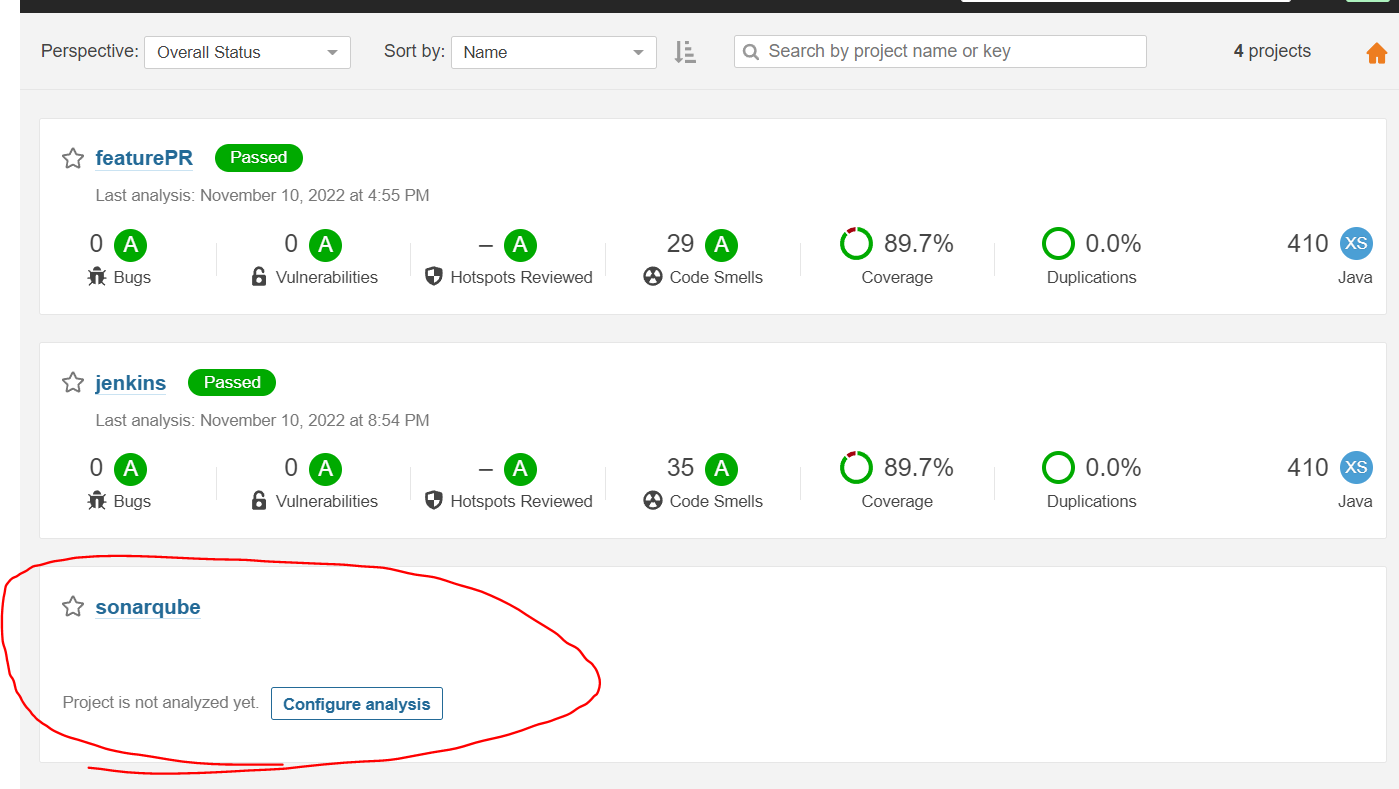Click featurePR Bugs A rating
Screen dimensions: 1399x789
[x=130, y=244]
